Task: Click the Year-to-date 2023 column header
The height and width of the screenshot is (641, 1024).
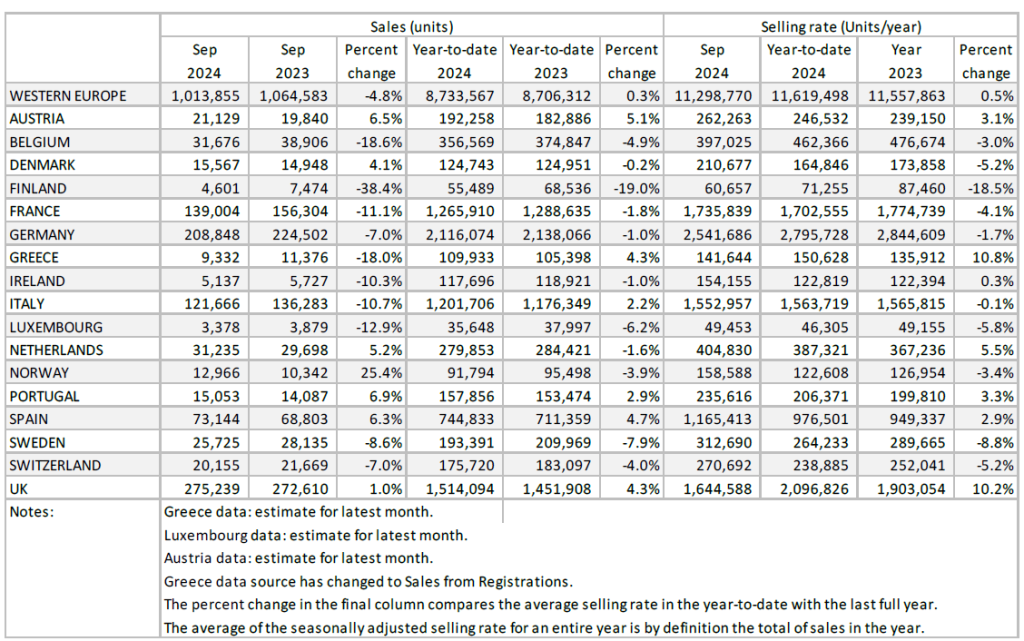Action: [x=552, y=61]
